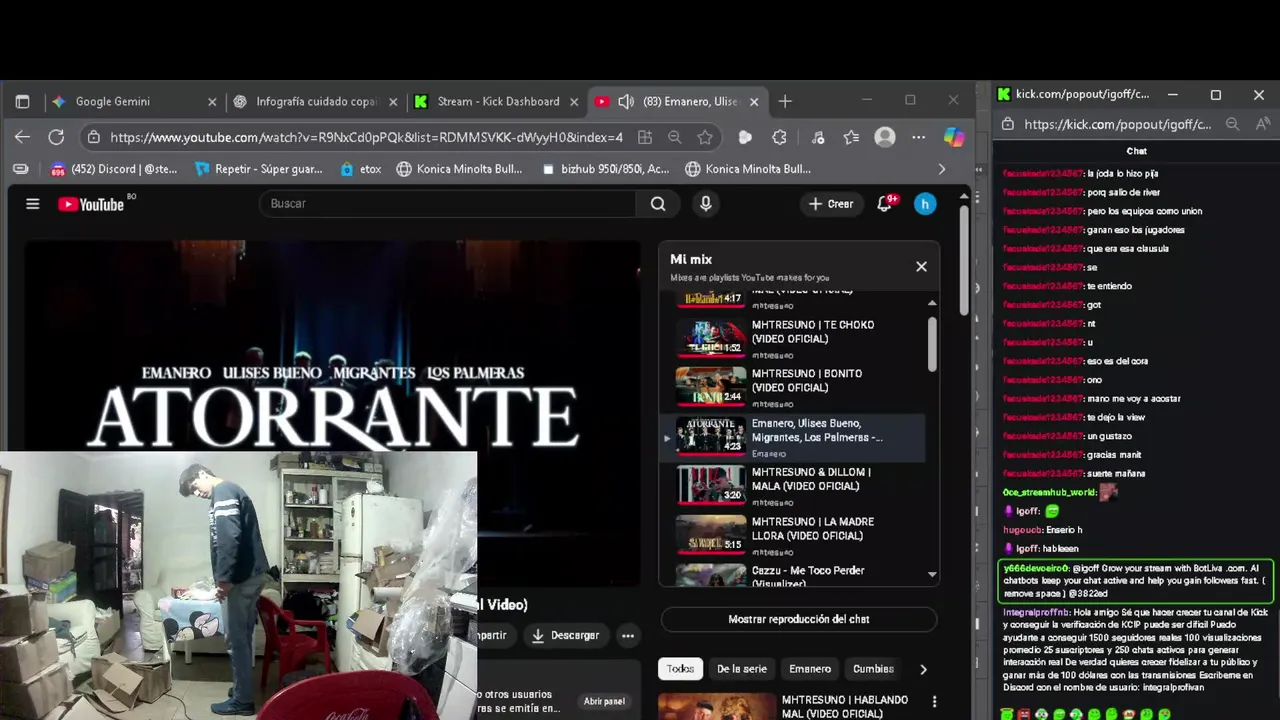Image resolution: width=1280 pixels, height=720 pixels.
Task: Click the Read aloud icon in Kick window
Action: click(1263, 124)
